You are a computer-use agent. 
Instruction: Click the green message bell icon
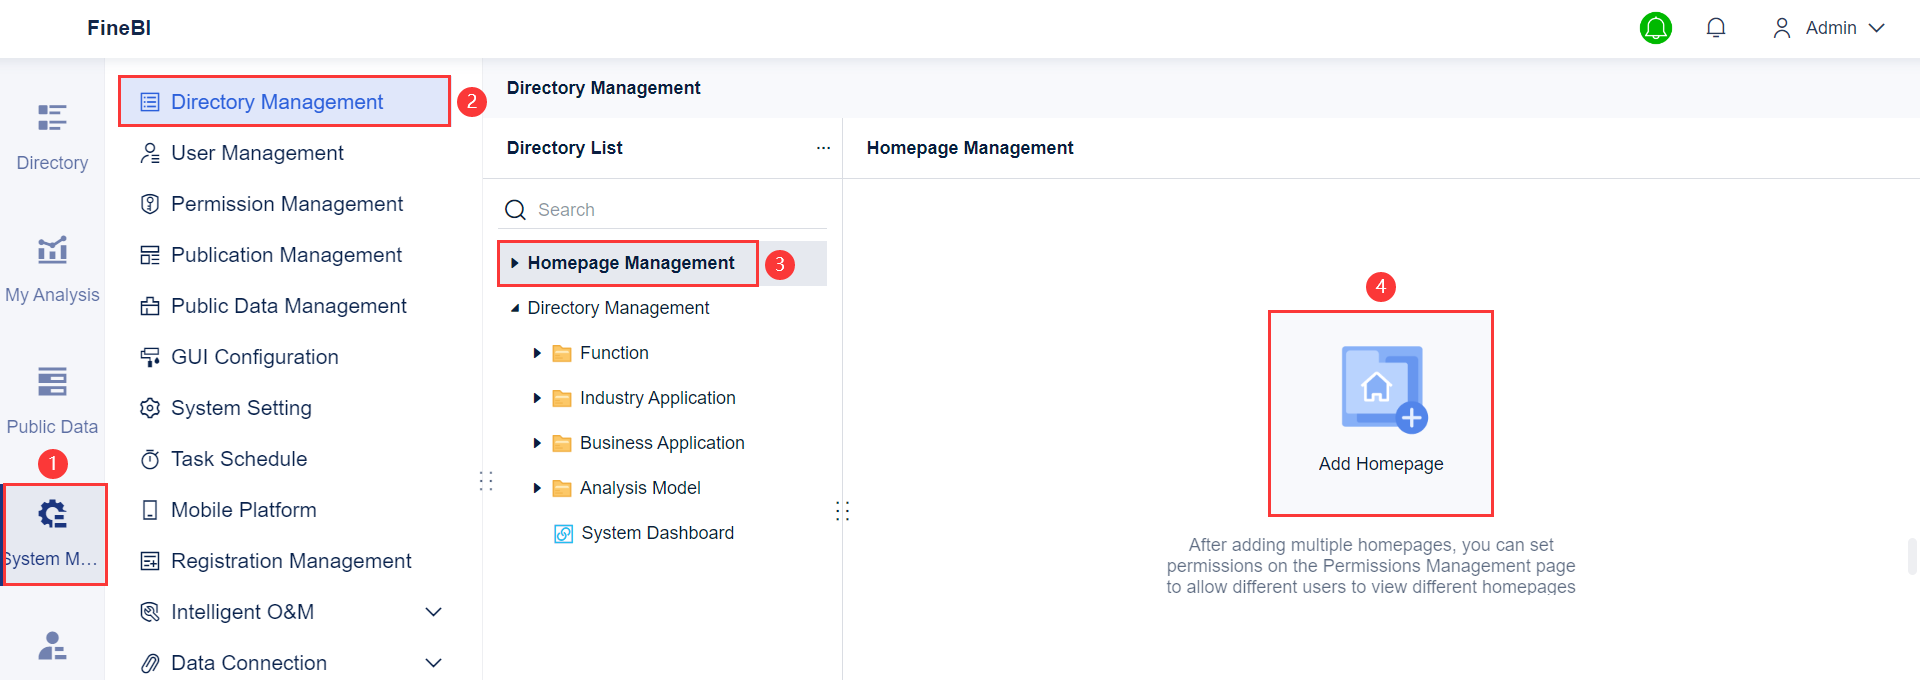pos(1656,28)
